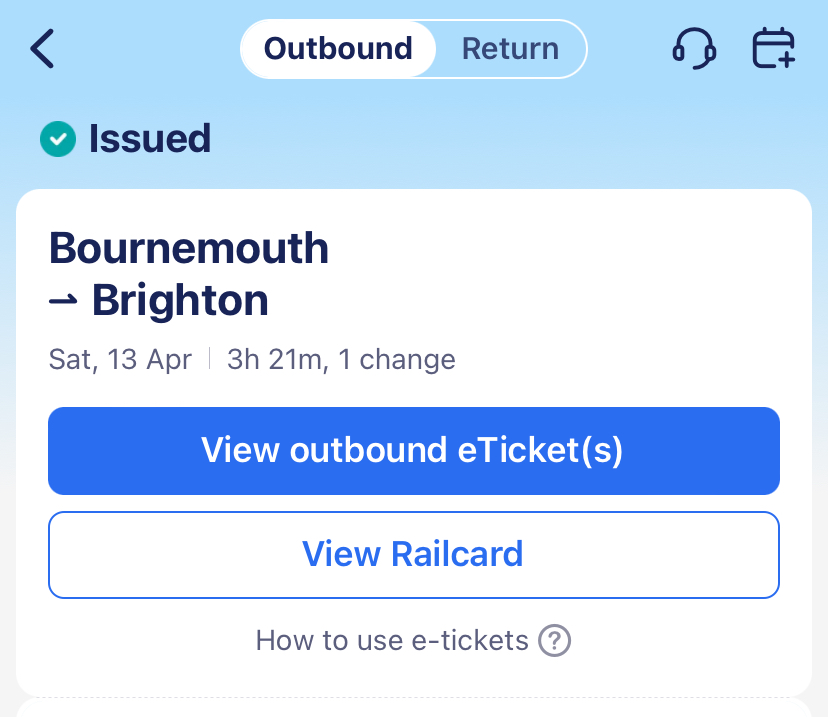Select the Outbound tab
This screenshot has height=717, width=828.
click(338, 48)
